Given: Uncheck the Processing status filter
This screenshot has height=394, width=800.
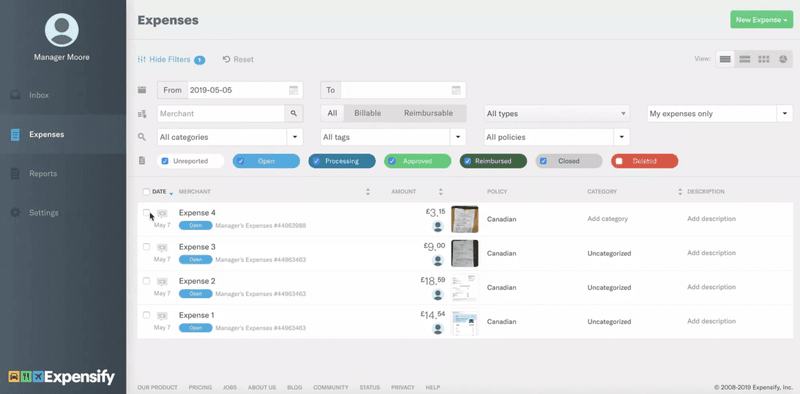Looking at the screenshot, I should (316, 161).
